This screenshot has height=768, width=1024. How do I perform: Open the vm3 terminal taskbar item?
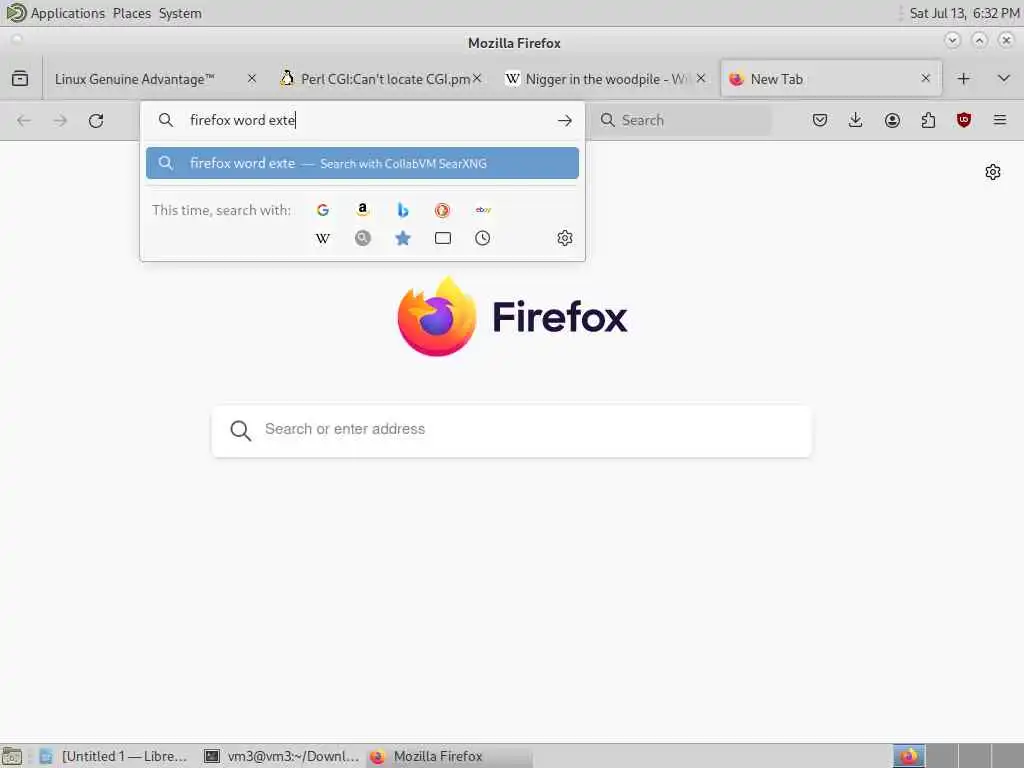(x=281, y=756)
